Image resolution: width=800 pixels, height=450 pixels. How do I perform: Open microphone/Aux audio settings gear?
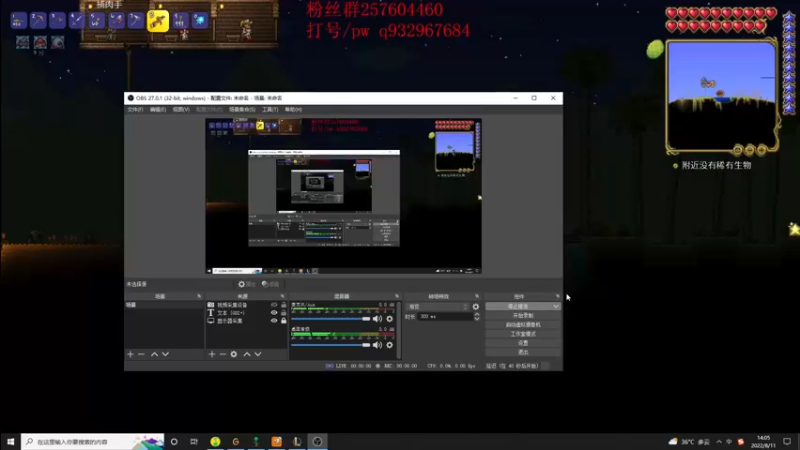pos(390,319)
